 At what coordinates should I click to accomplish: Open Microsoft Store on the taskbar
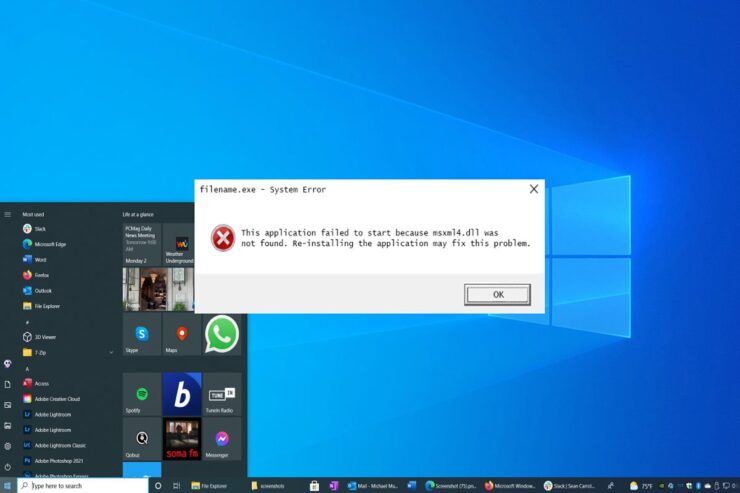tap(314, 485)
